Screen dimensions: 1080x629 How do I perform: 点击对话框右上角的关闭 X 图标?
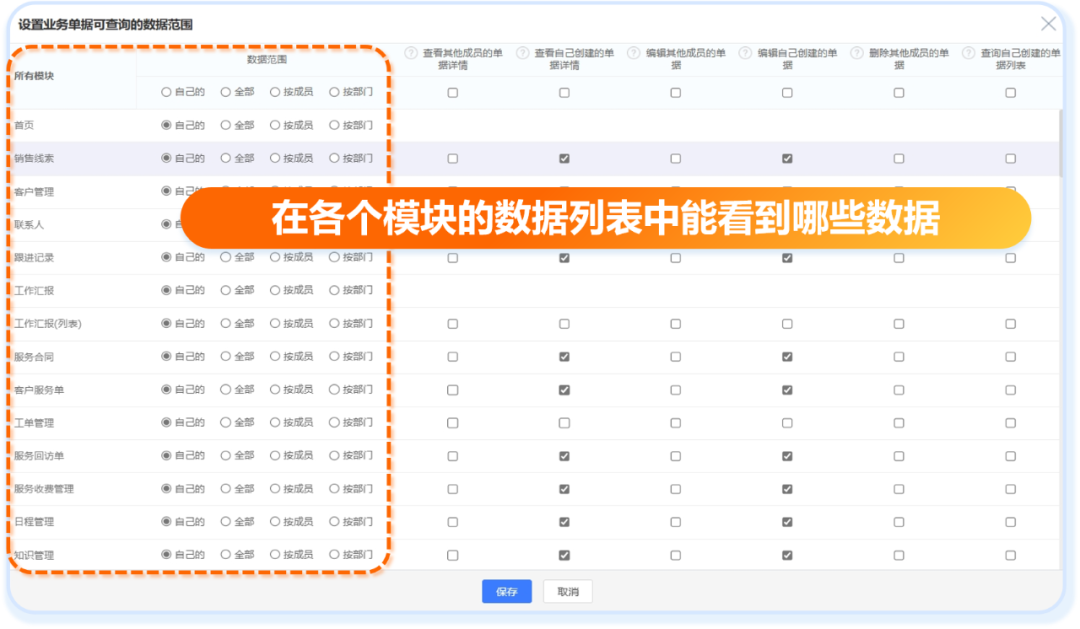pyautogui.click(x=1048, y=24)
